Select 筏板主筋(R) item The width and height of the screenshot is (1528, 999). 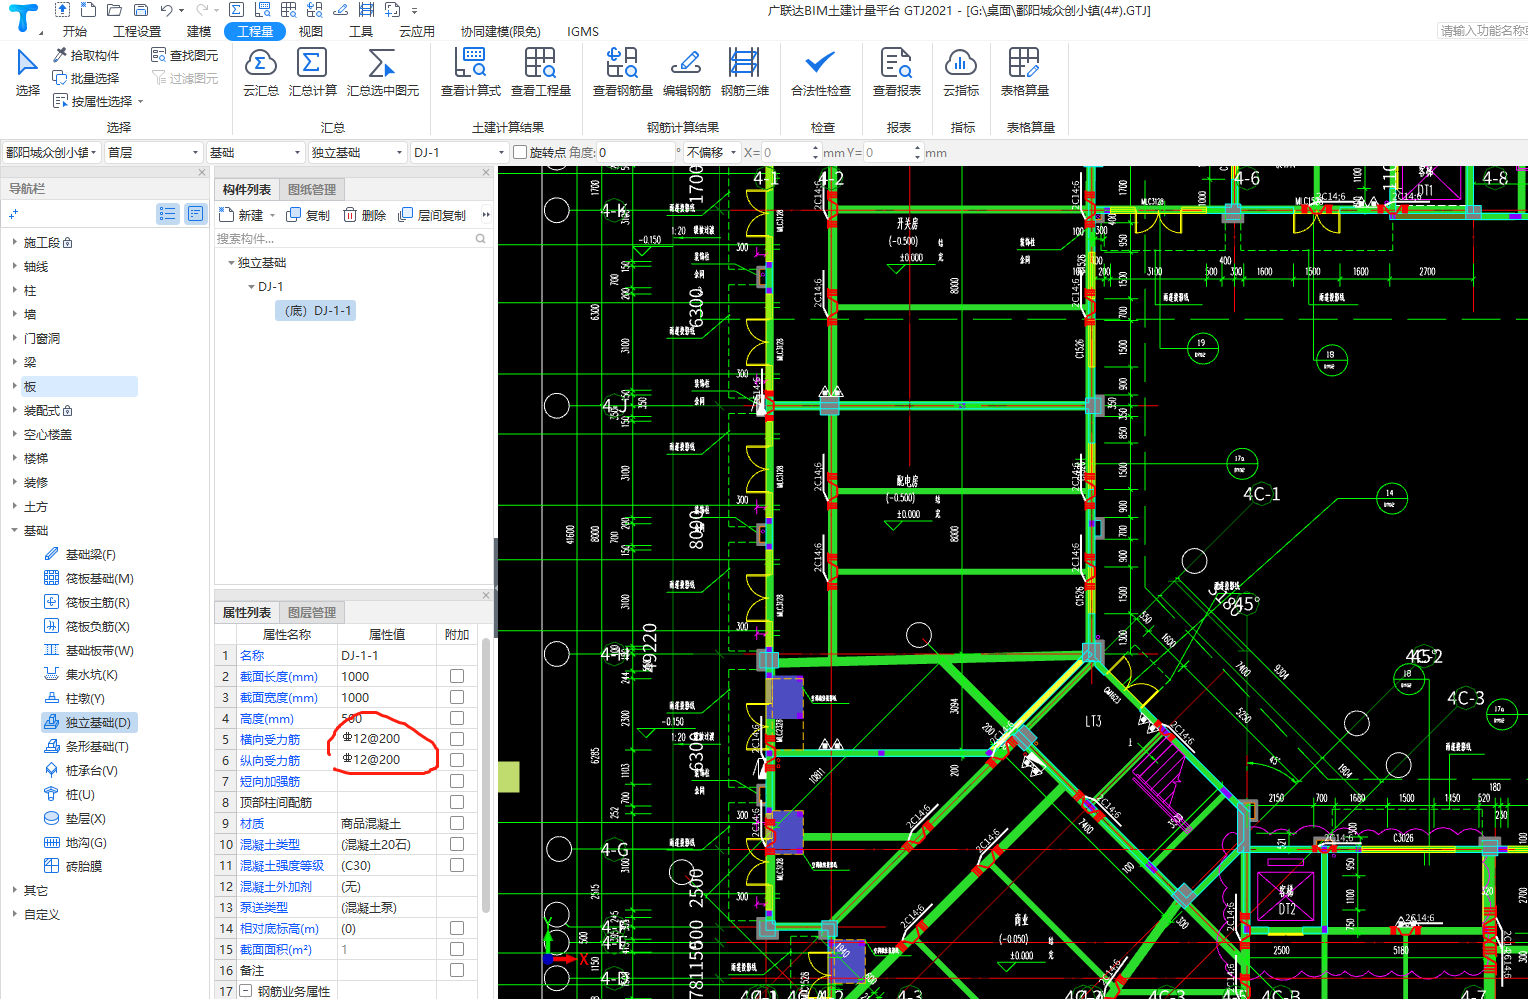[87, 602]
